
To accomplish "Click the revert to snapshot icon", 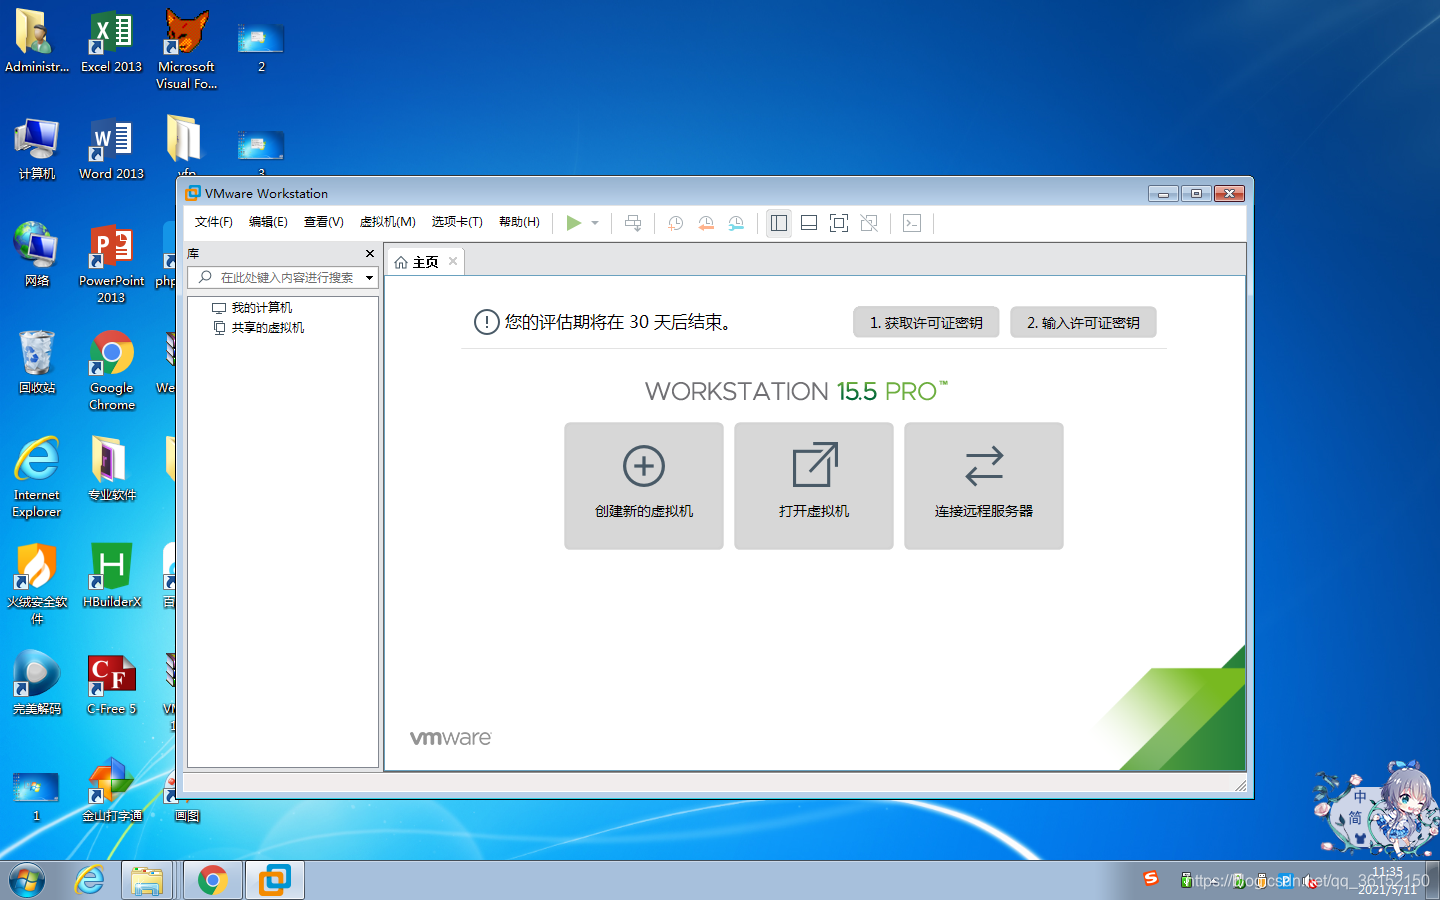I will [x=706, y=223].
